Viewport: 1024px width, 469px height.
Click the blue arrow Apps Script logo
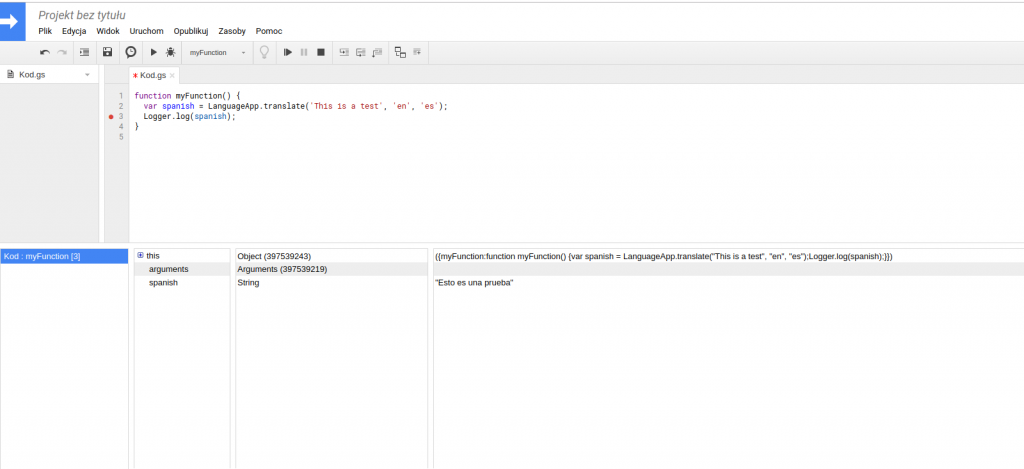[12, 22]
